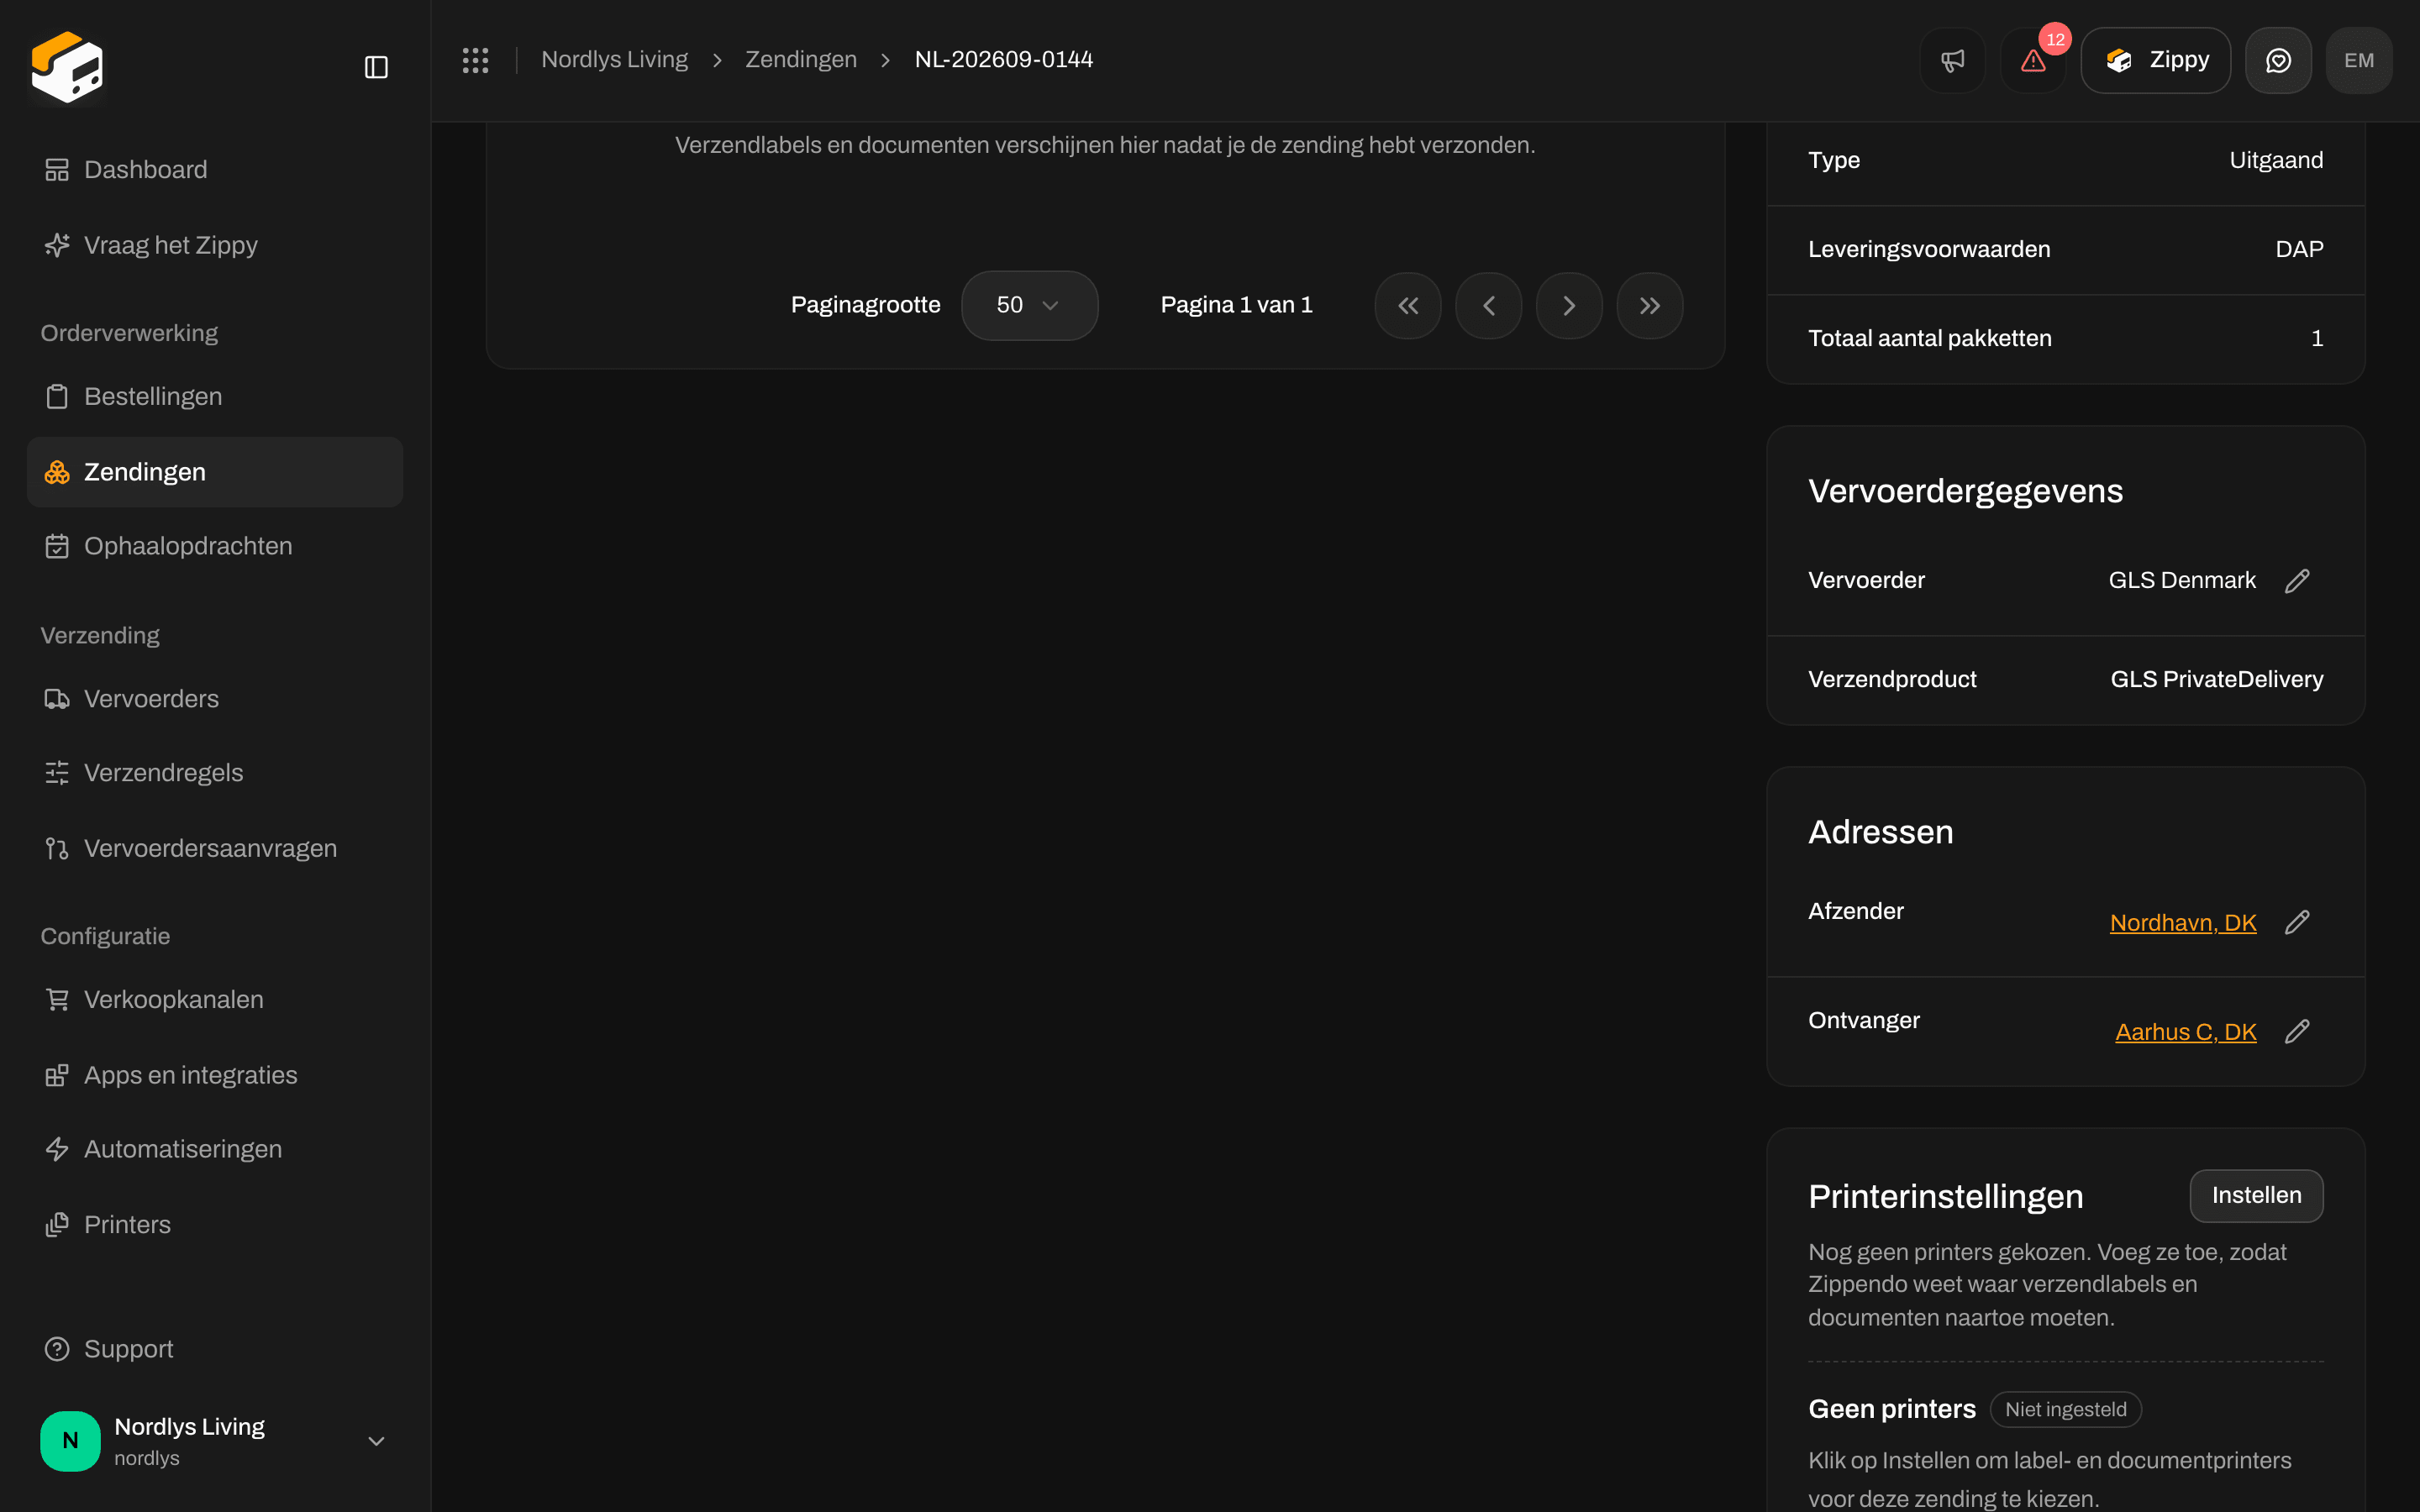Open Vervoerdersaanvragen in the sidebar
Image resolution: width=2420 pixels, height=1512 pixels.
(x=215, y=848)
